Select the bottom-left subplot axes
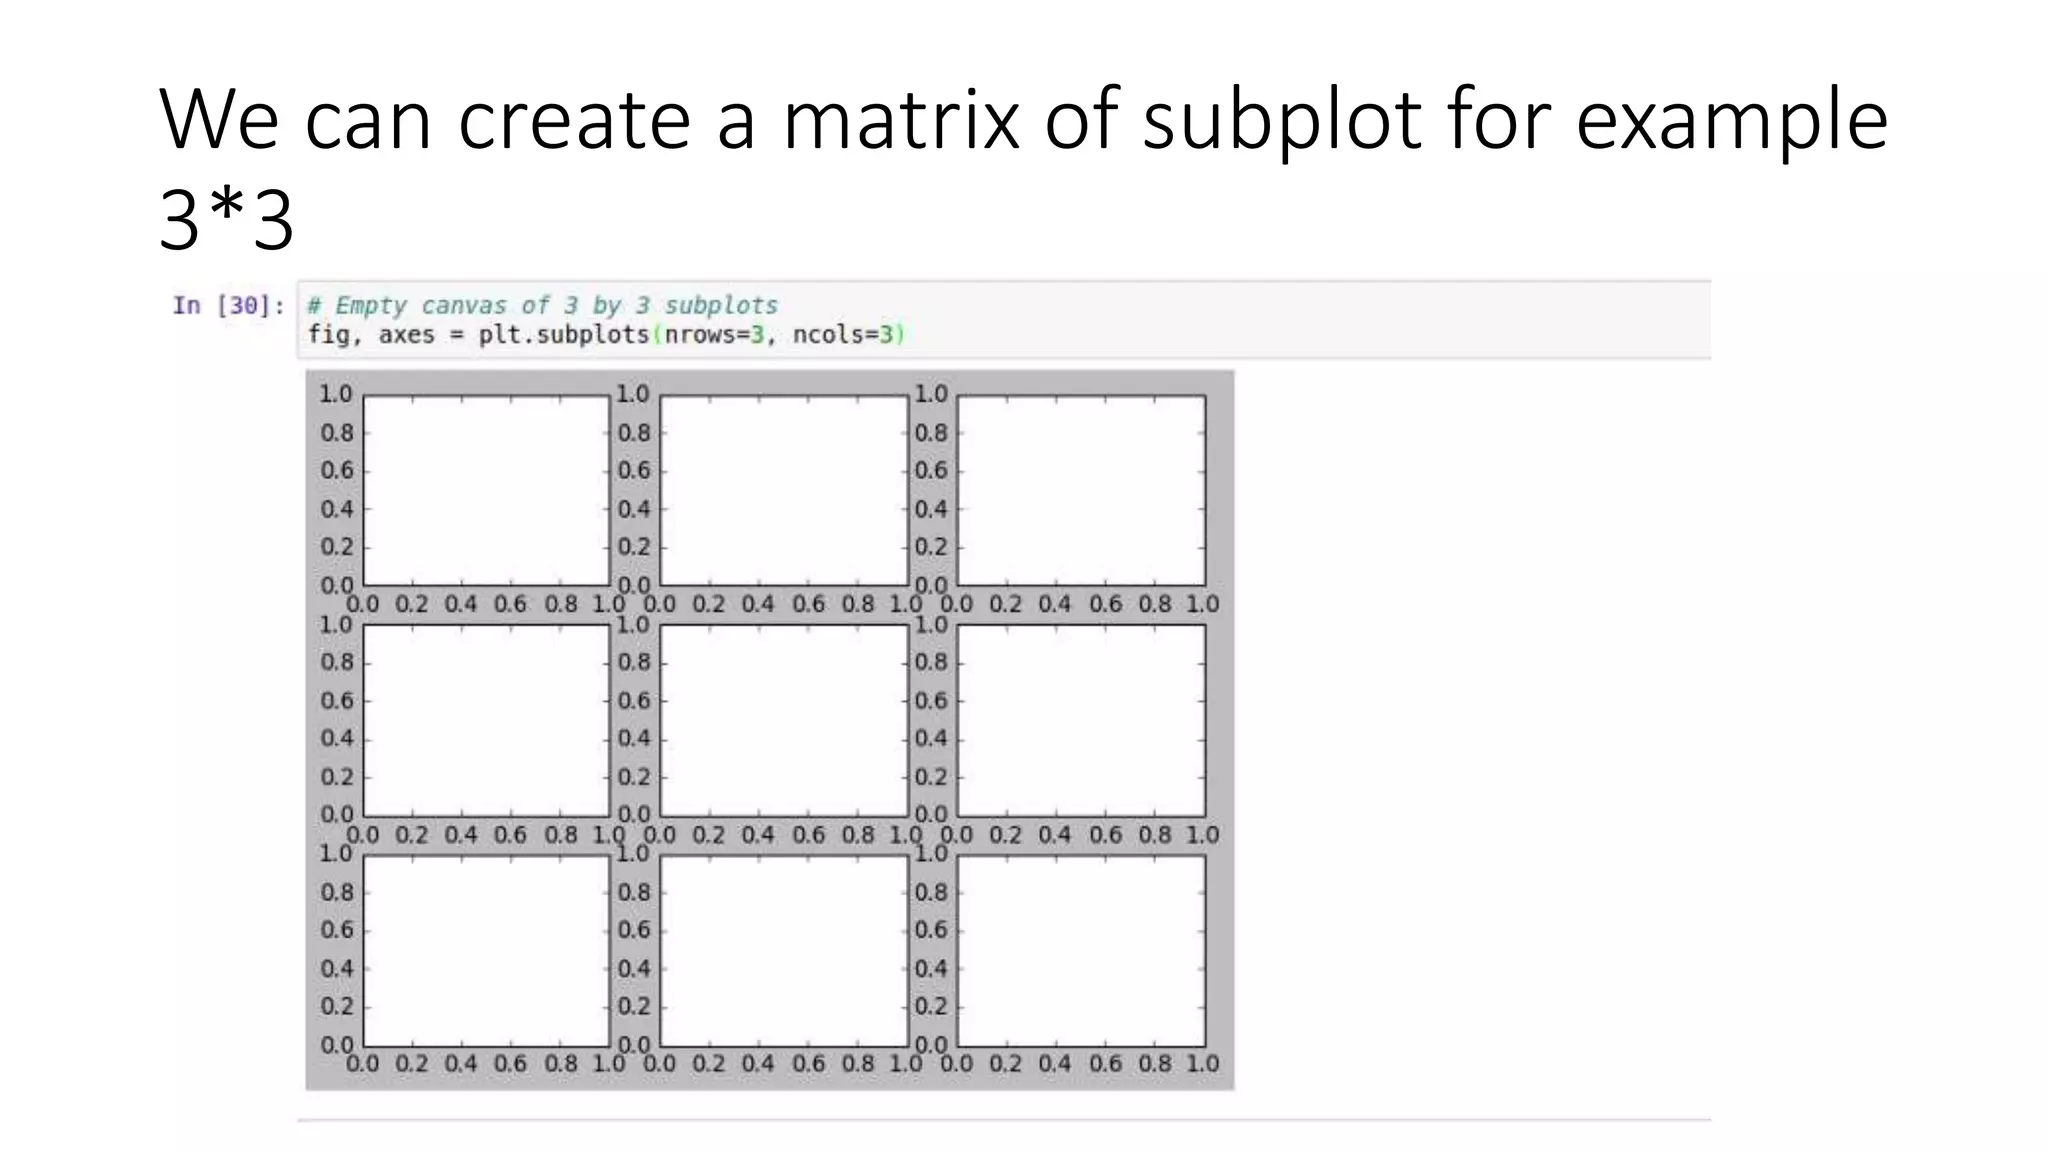 tap(486, 951)
